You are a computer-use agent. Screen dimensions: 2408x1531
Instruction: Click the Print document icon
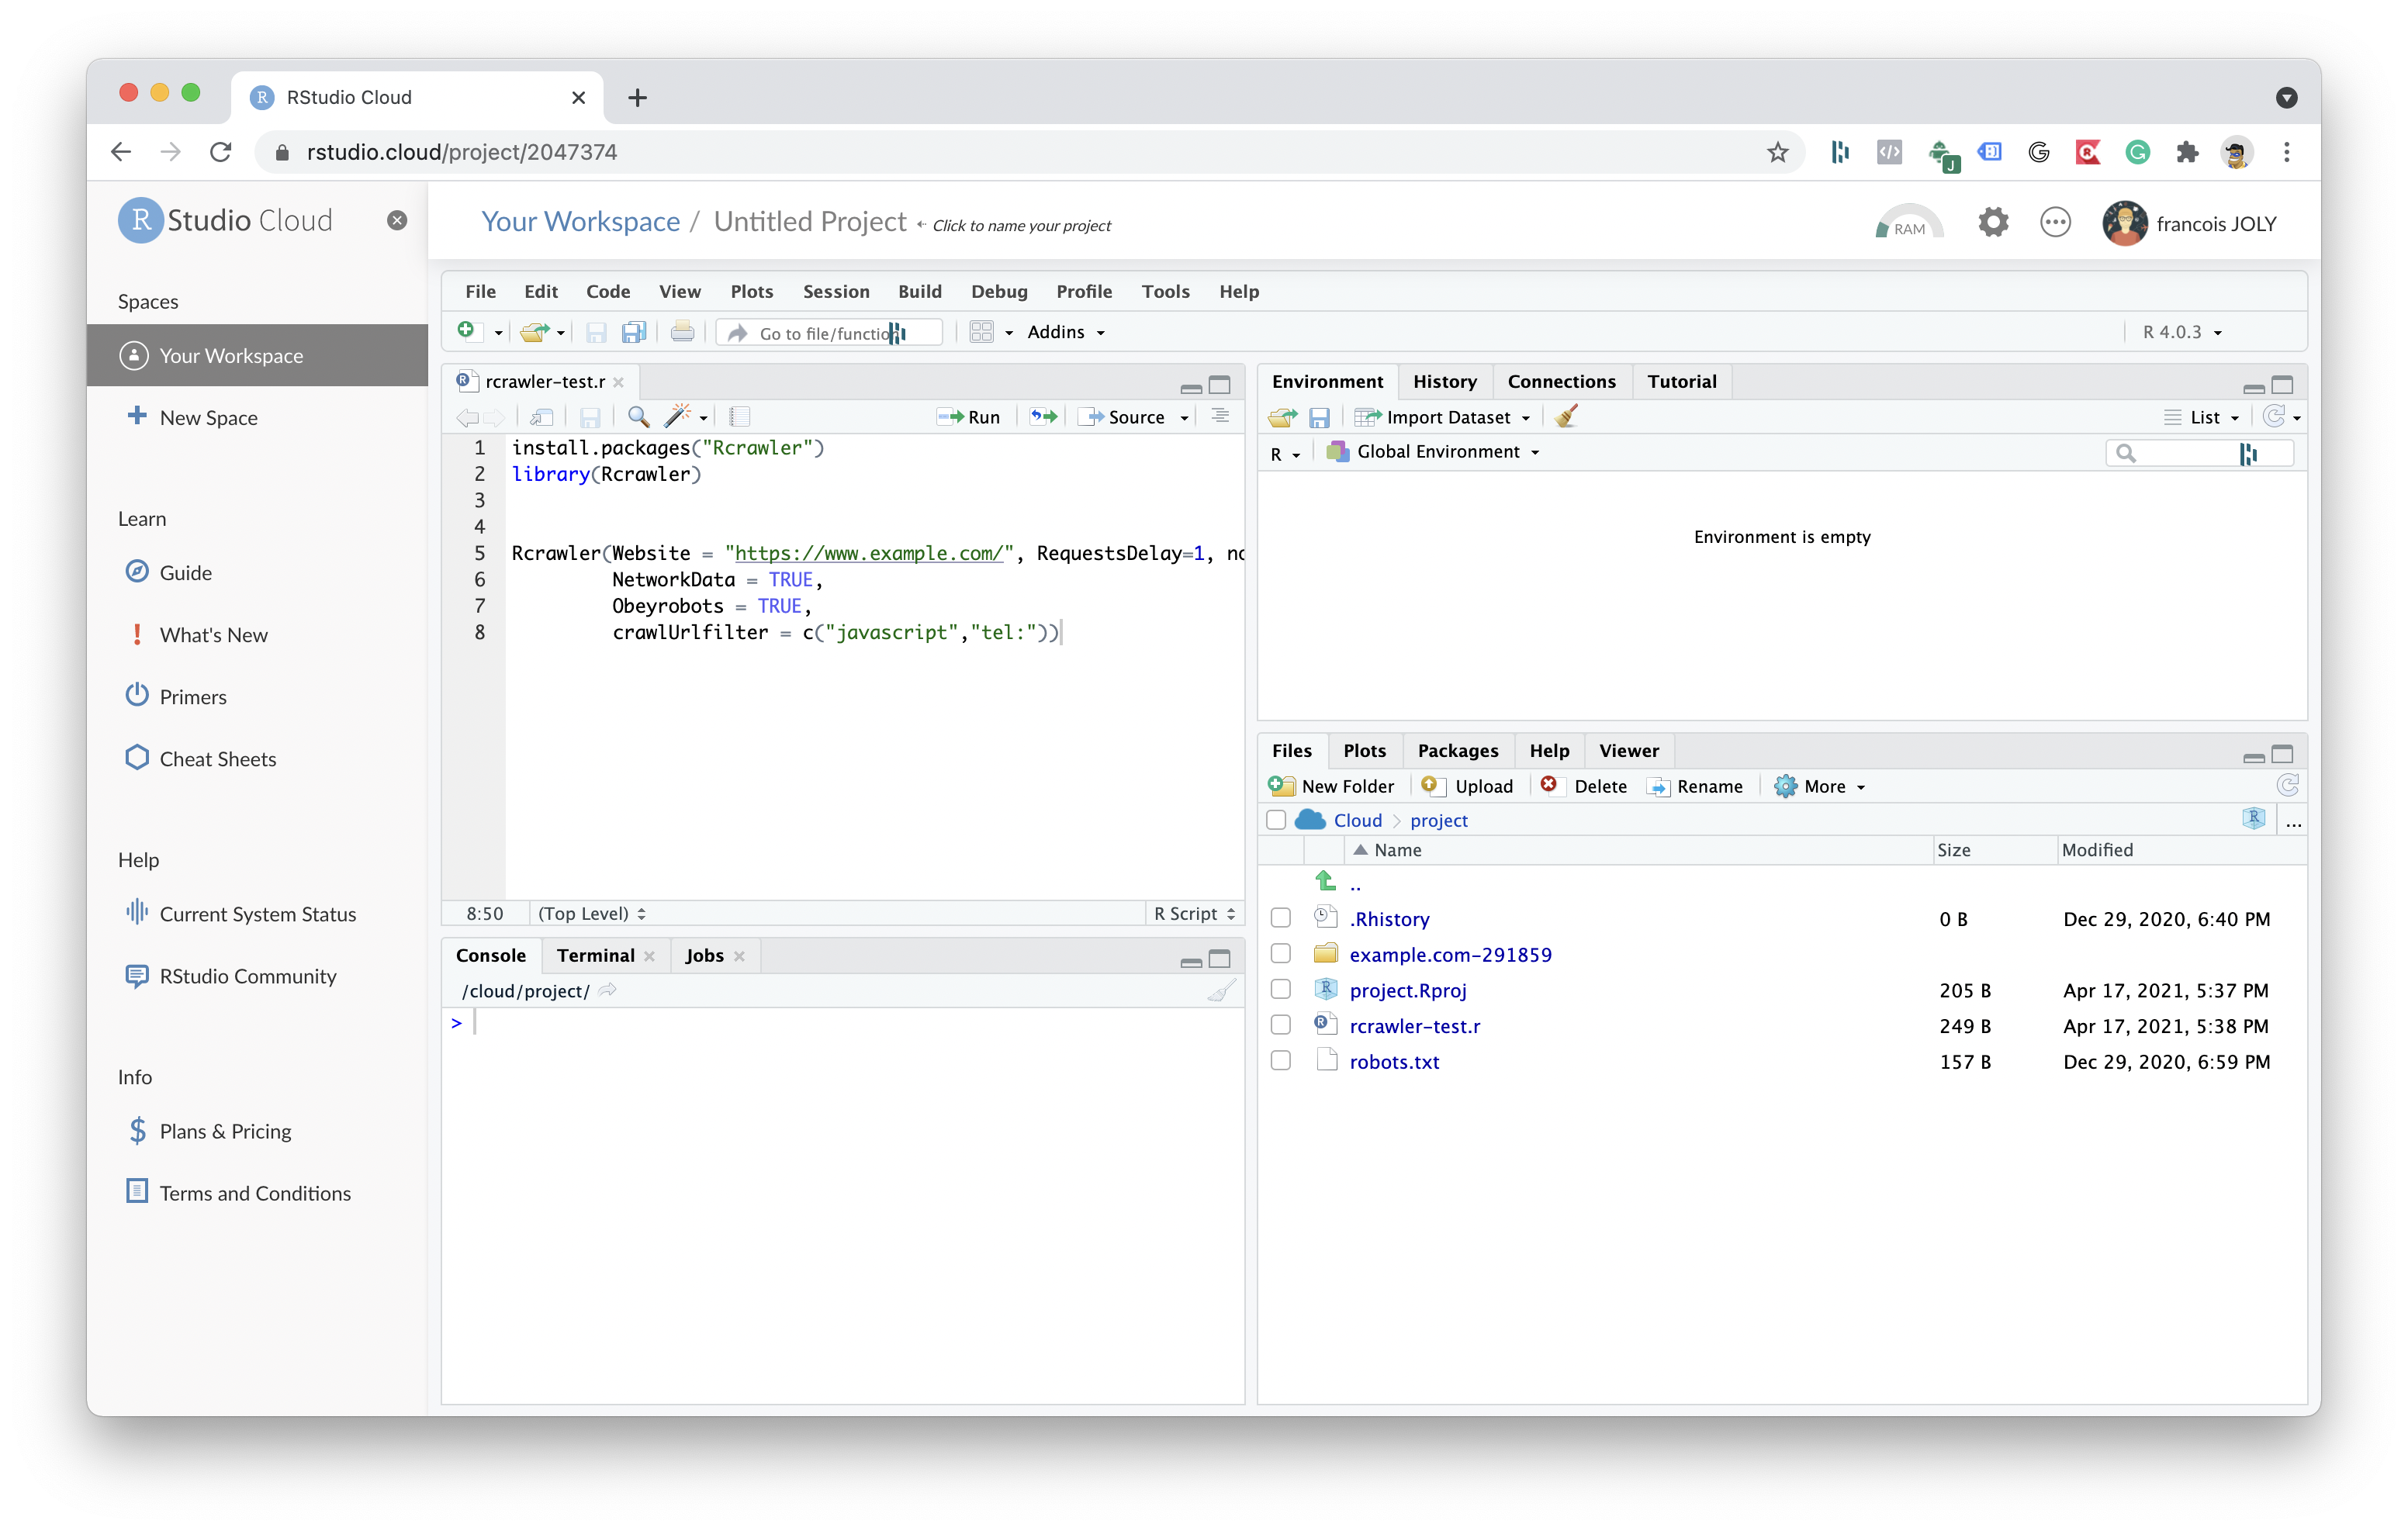tap(682, 331)
